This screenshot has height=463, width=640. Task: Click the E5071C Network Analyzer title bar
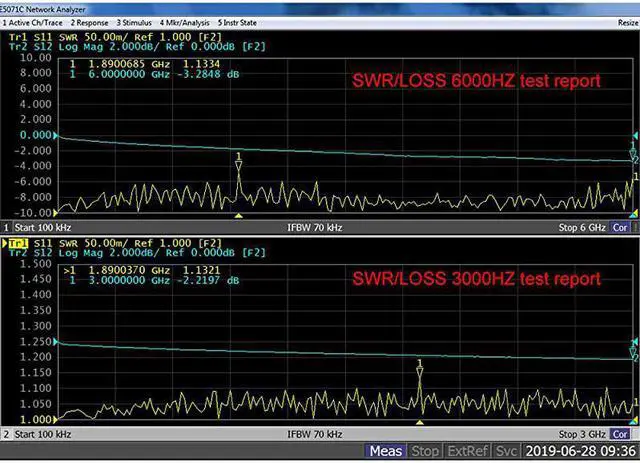coord(320,9)
